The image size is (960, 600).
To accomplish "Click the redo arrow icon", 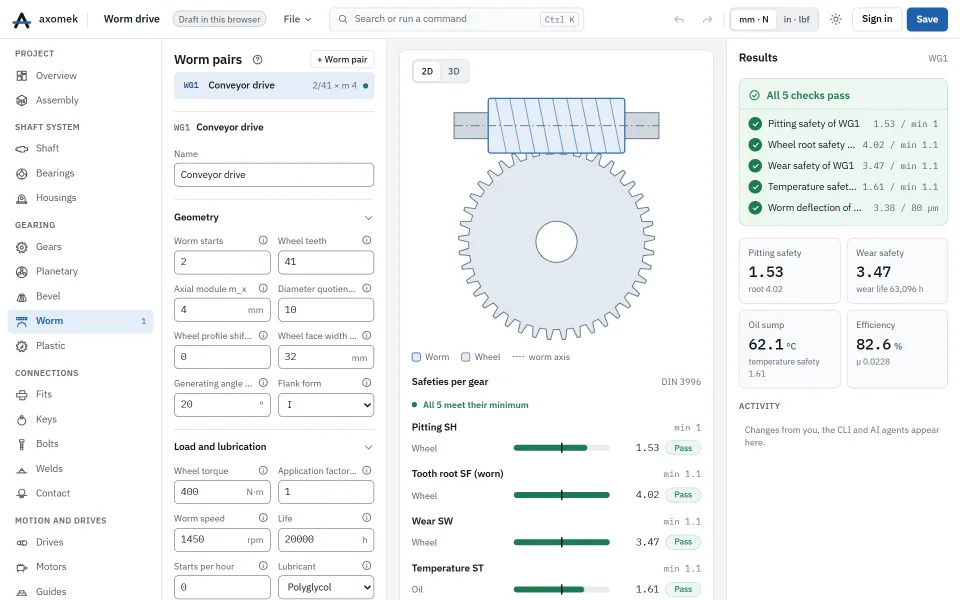I will pos(707,20).
